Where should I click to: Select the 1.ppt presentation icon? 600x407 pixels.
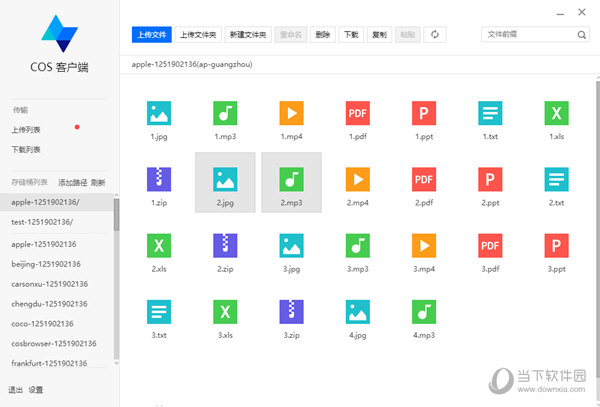[x=424, y=113]
